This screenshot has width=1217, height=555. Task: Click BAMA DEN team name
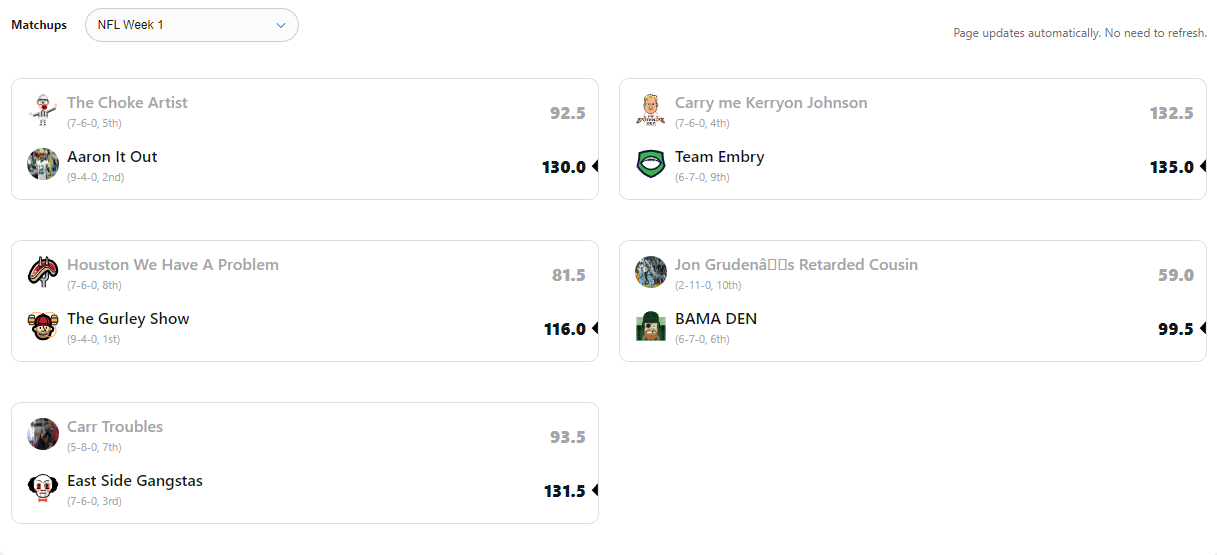716,319
